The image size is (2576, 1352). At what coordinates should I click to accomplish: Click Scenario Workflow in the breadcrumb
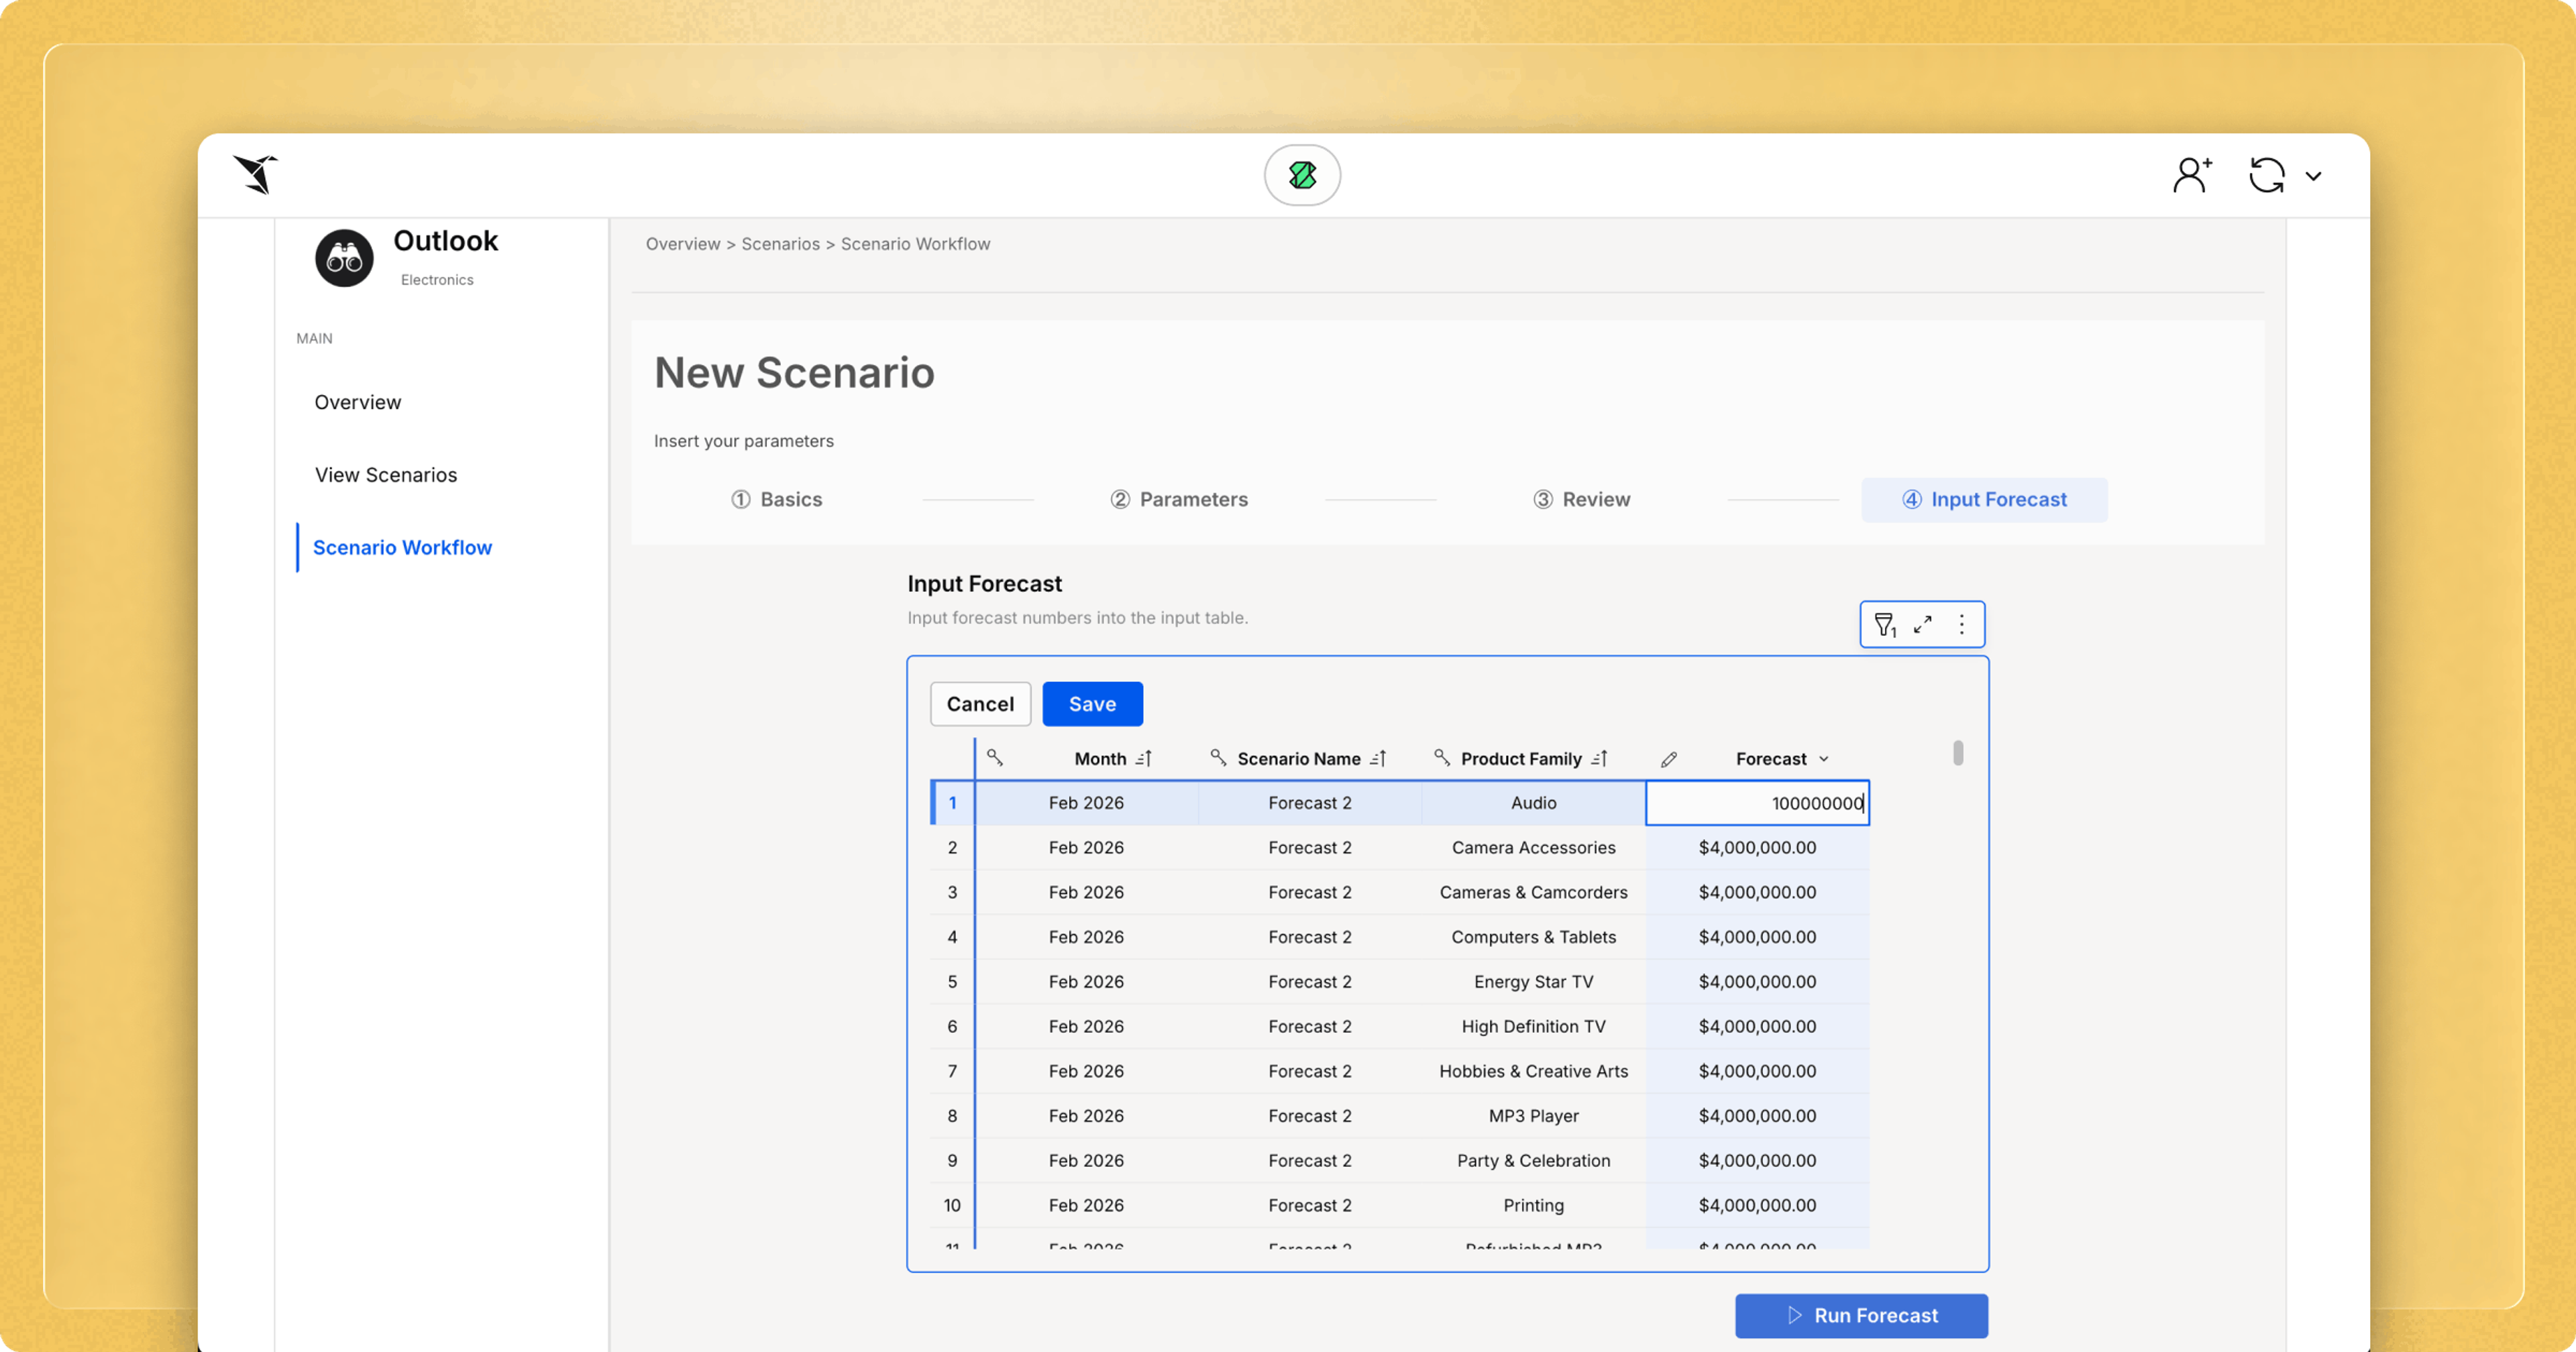tap(915, 244)
